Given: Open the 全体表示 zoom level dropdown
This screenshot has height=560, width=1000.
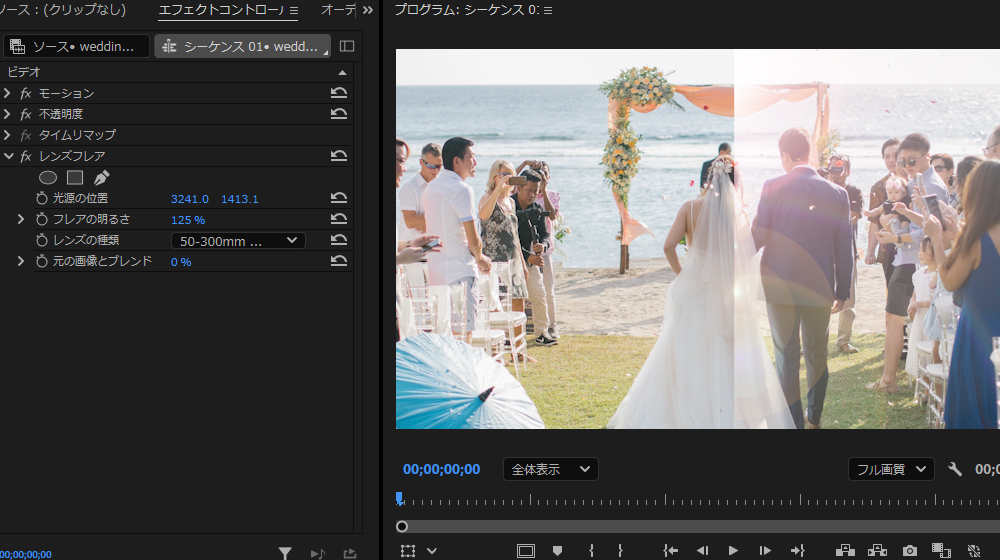Looking at the screenshot, I should [550, 469].
